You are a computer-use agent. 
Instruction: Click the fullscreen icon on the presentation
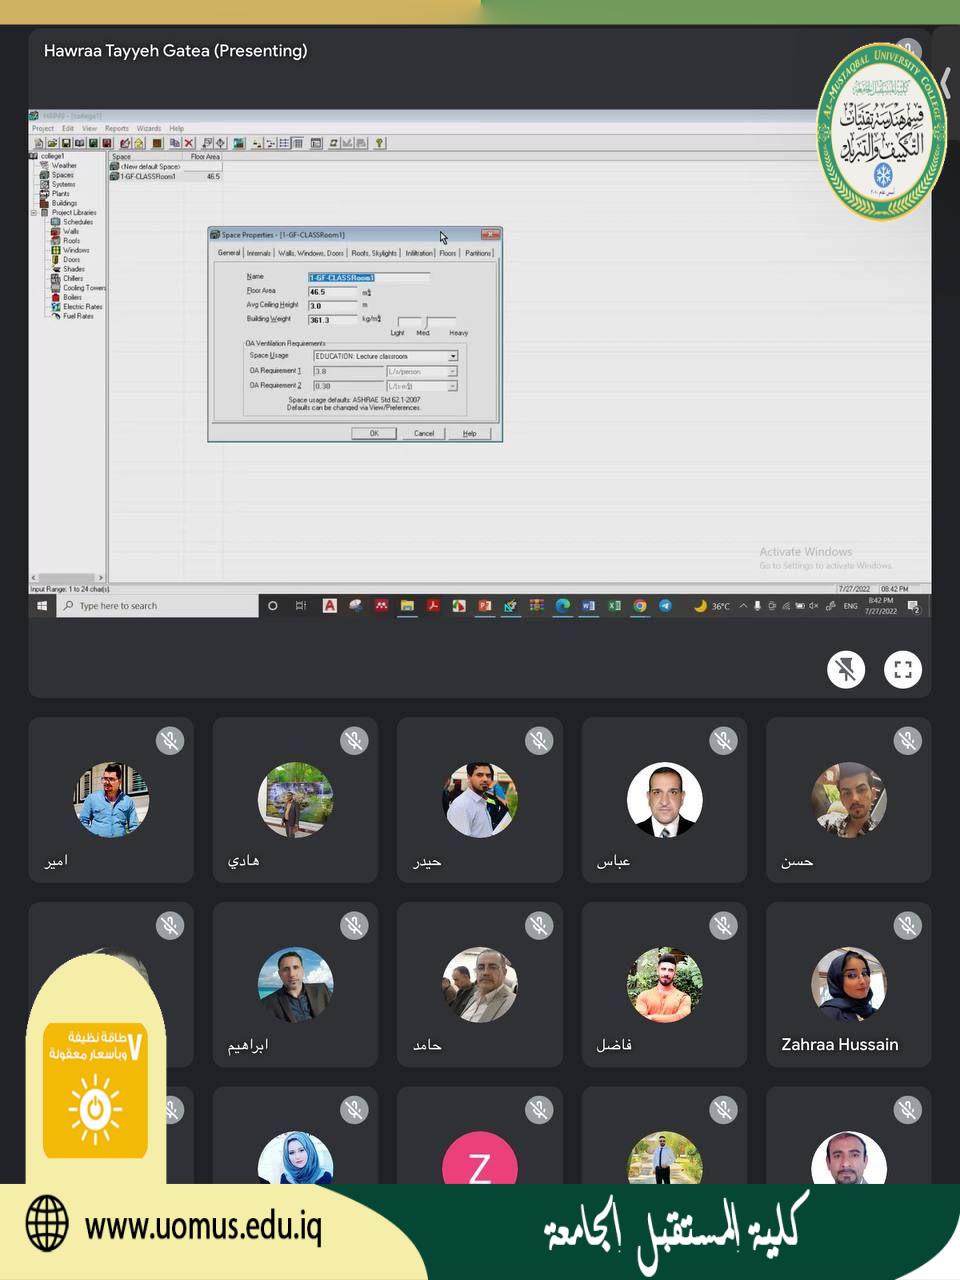(902, 670)
